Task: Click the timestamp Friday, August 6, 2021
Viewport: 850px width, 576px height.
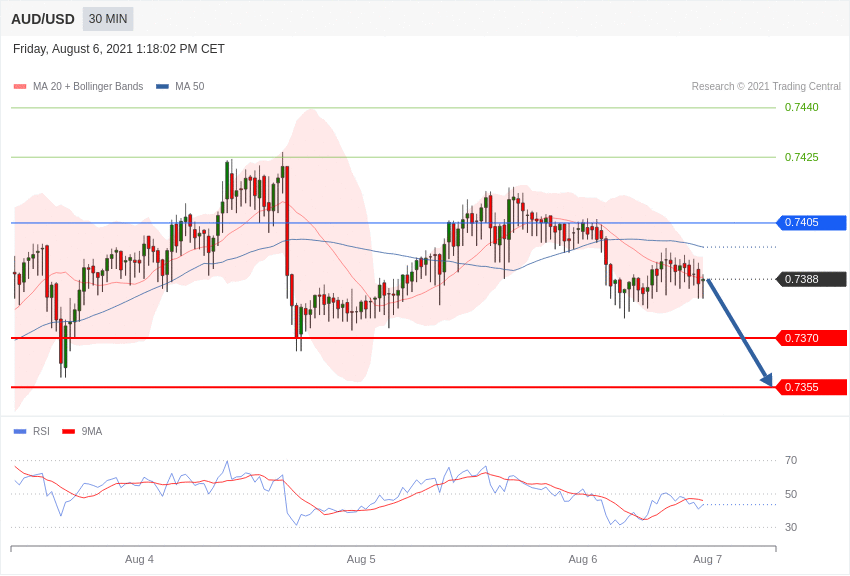Action: (x=119, y=49)
